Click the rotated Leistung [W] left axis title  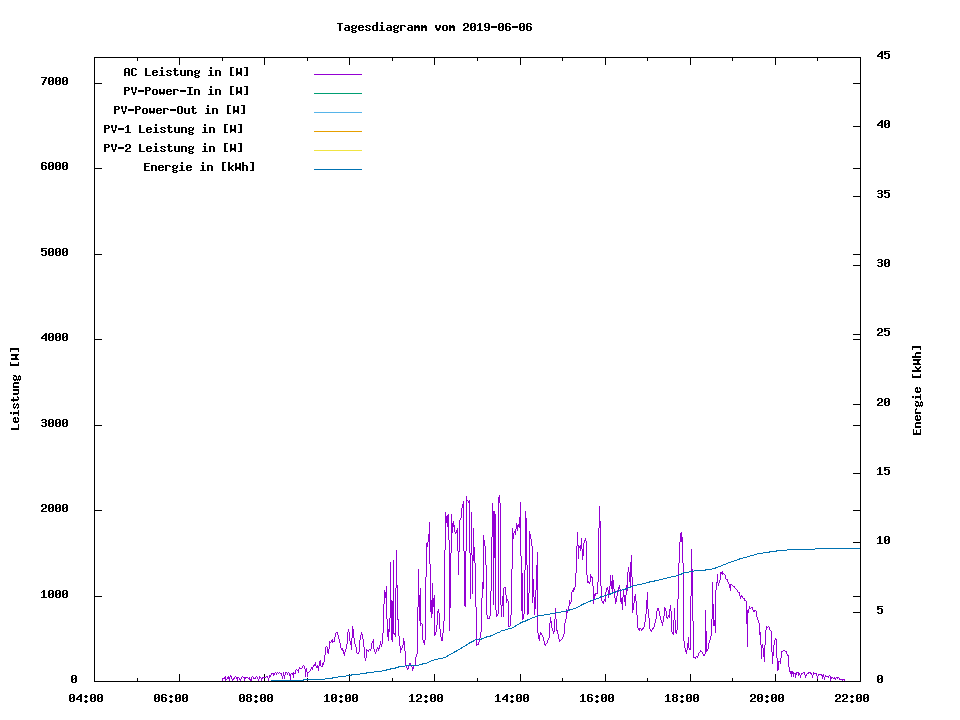tap(15, 389)
